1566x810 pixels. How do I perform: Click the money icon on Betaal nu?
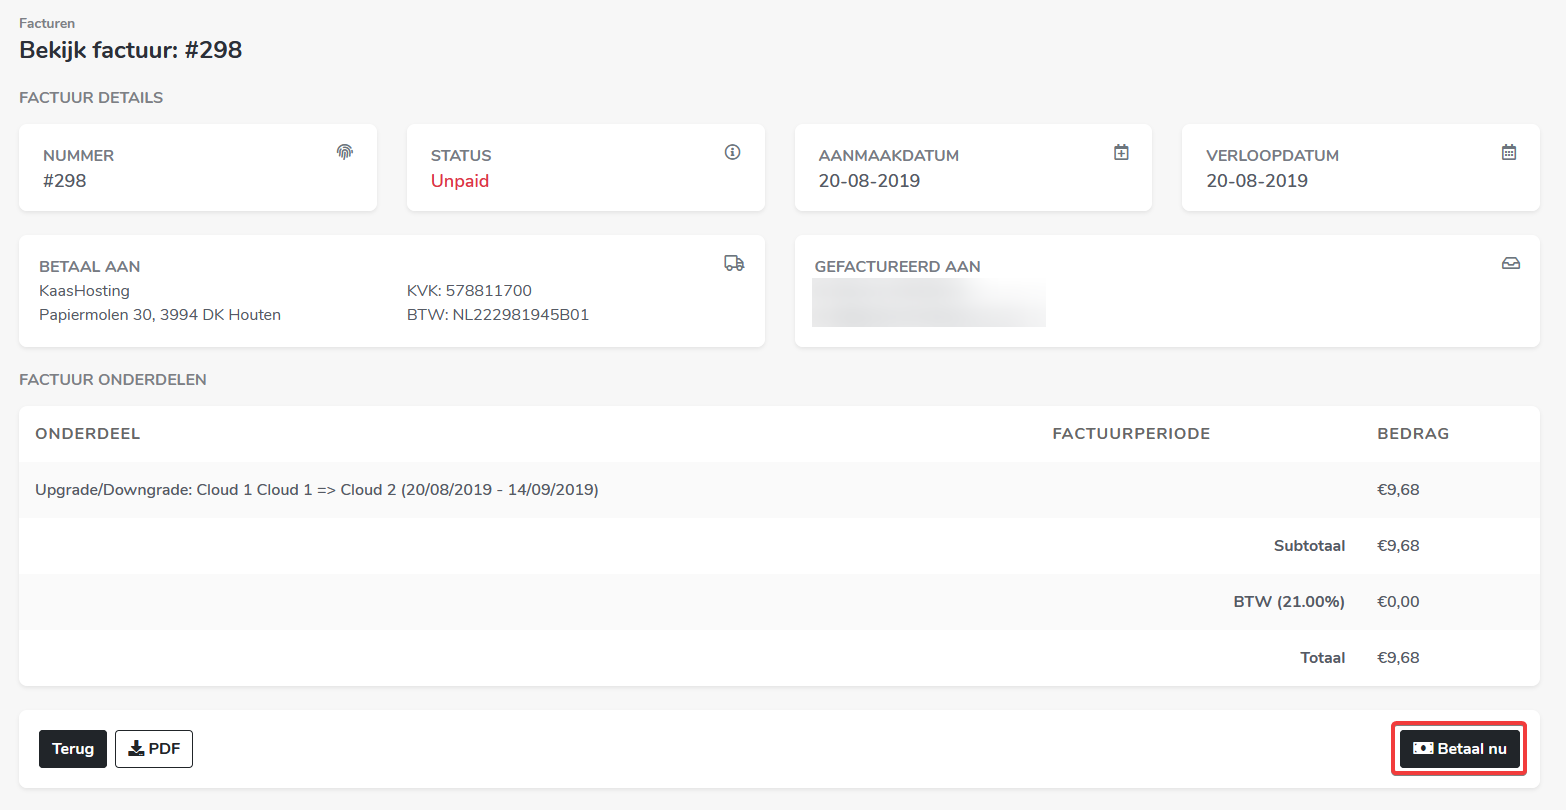click(1423, 748)
